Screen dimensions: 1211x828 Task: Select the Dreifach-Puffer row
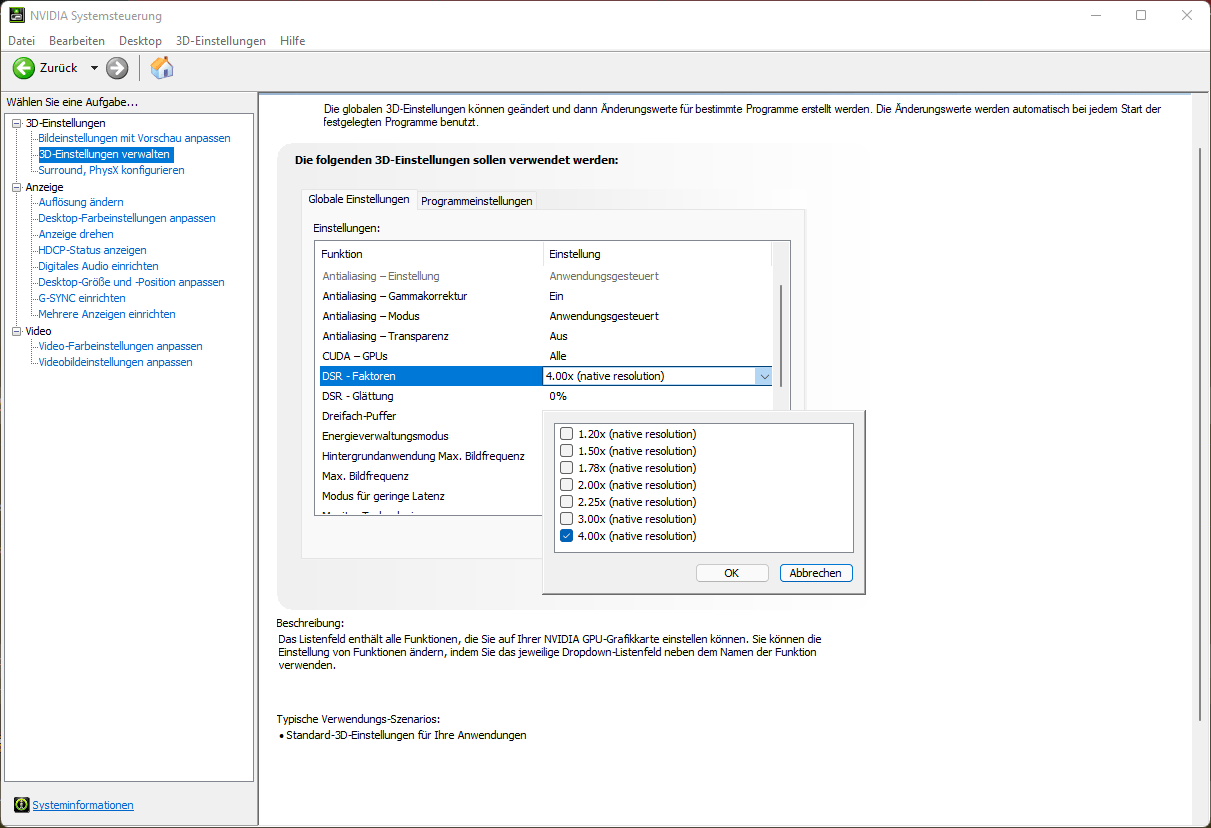click(430, 416)
